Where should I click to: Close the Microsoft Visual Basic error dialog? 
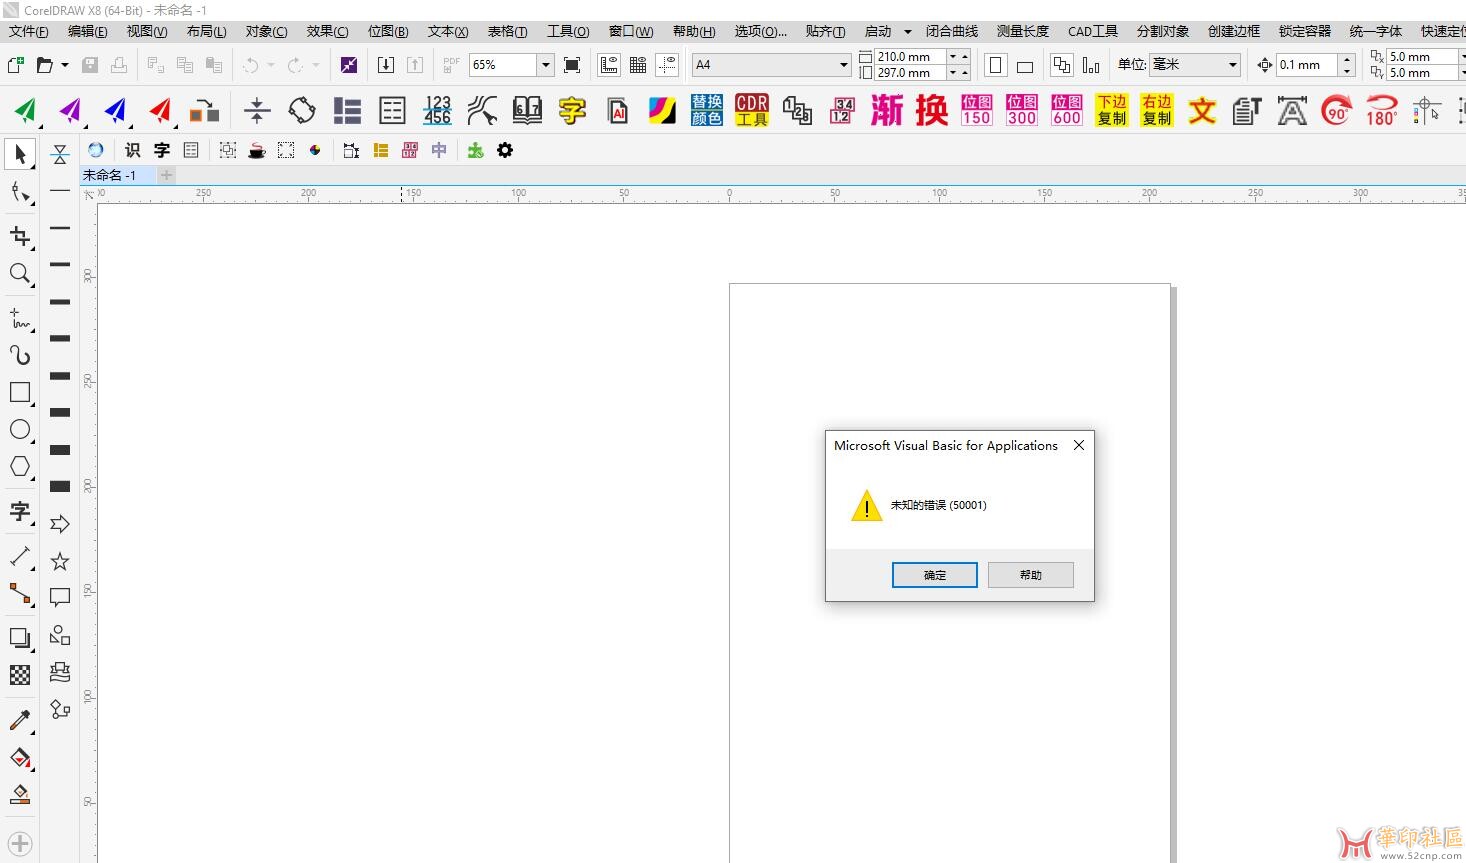(1079, 446)
